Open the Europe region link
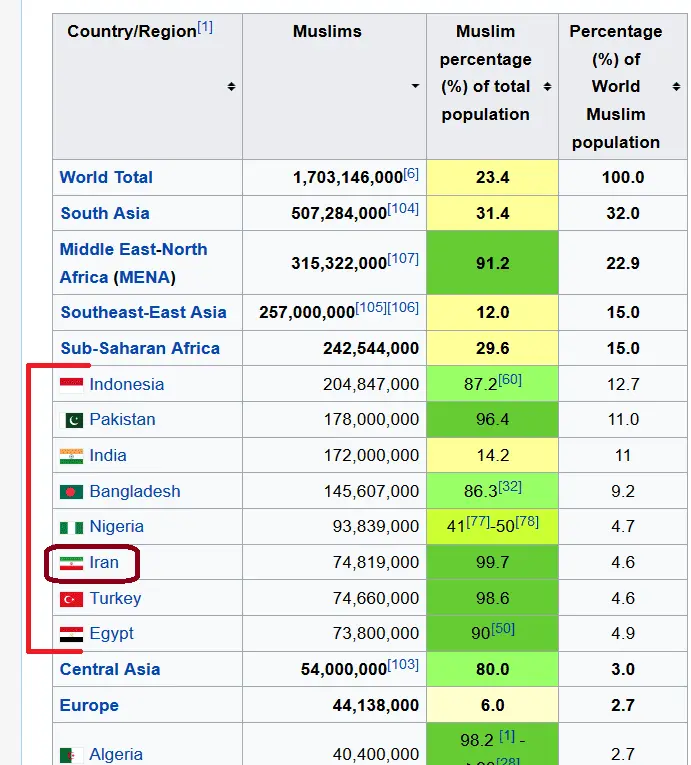The image size is (691, 765). click(89, 705)
